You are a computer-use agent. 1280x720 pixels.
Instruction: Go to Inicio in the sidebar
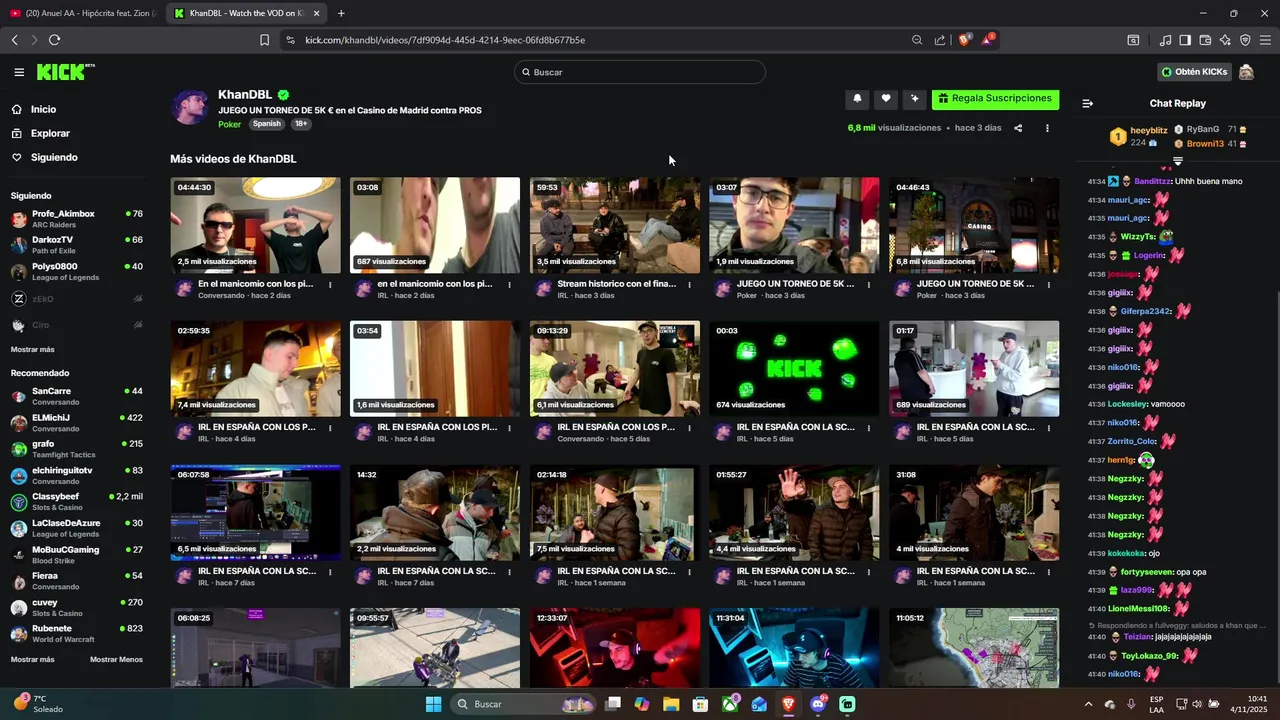(43, 109)
